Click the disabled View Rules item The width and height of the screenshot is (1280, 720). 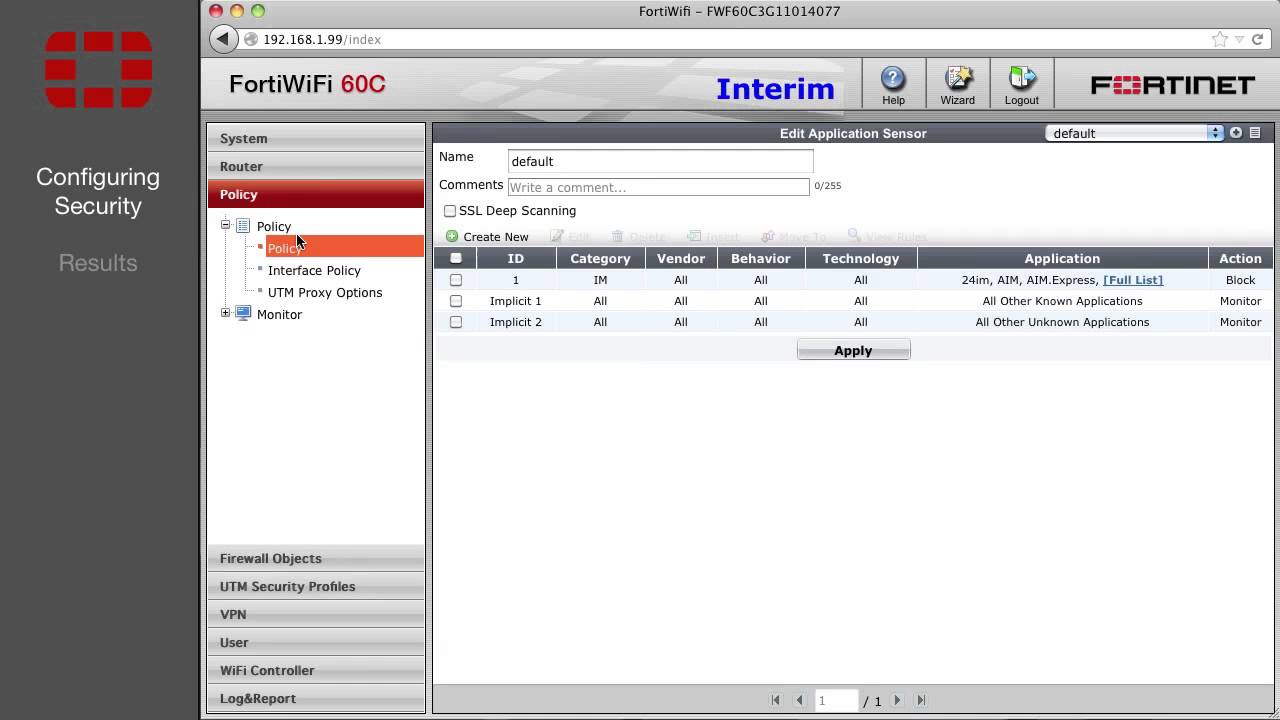point(887,237)
